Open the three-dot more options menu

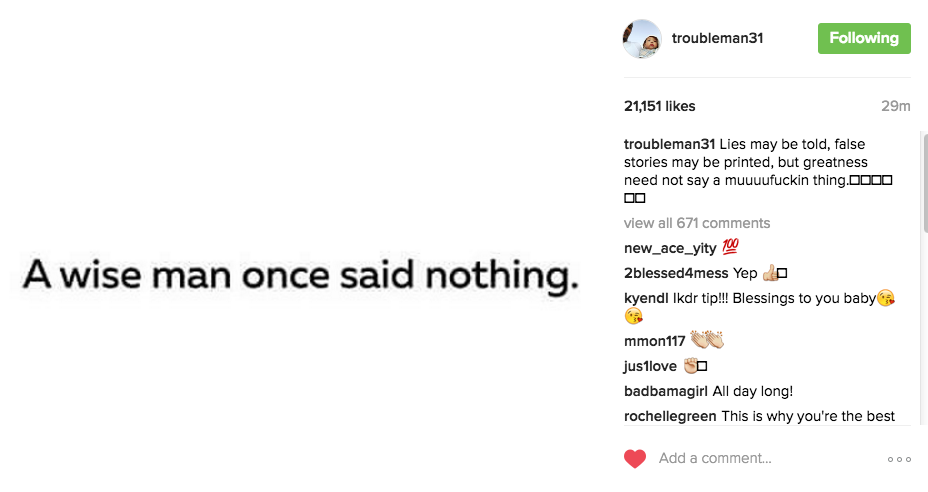pos(899,459)
